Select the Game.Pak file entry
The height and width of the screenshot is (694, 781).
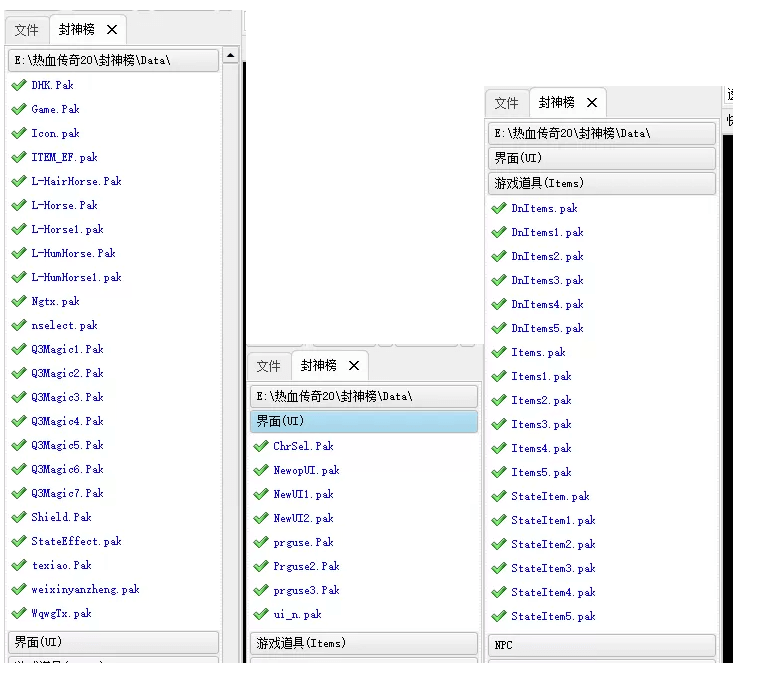[x=55, y=109]
